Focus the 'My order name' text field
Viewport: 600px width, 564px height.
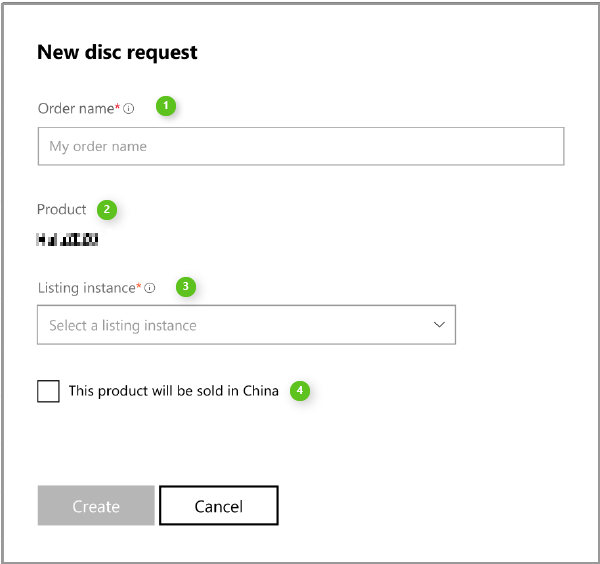300,146
